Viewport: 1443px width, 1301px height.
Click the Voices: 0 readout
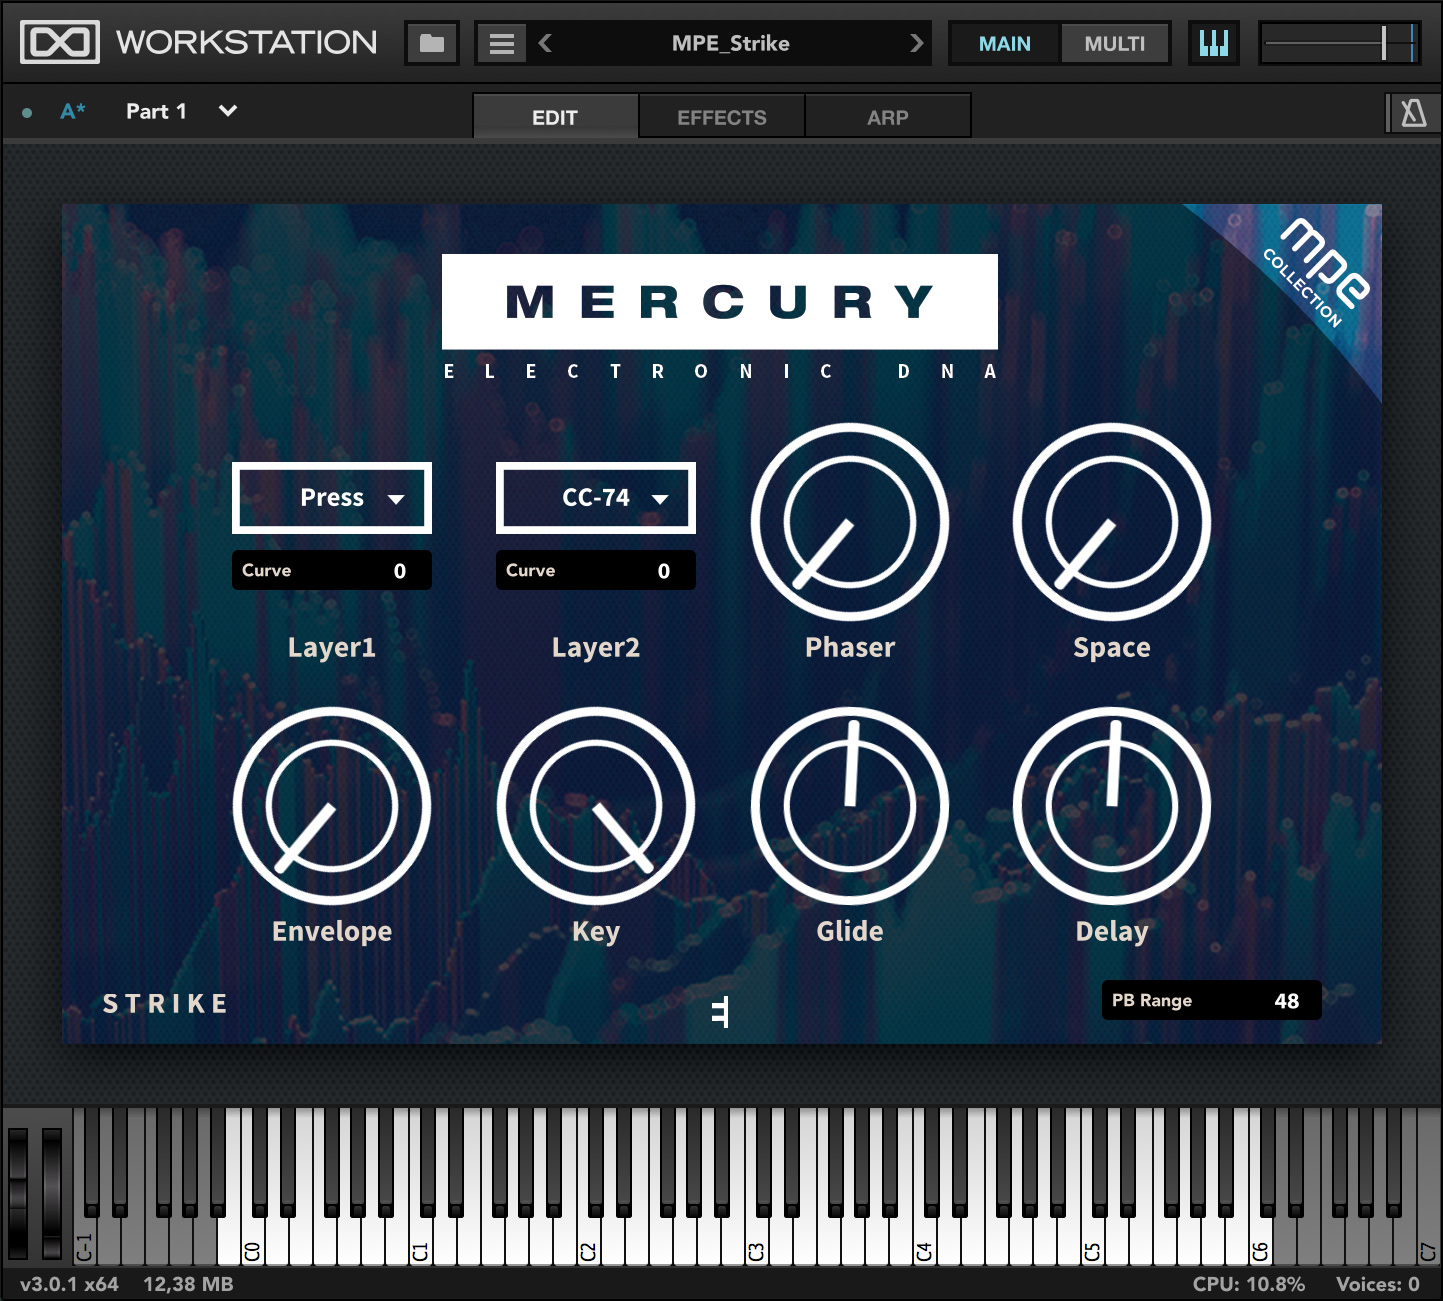[1378, 1284]
